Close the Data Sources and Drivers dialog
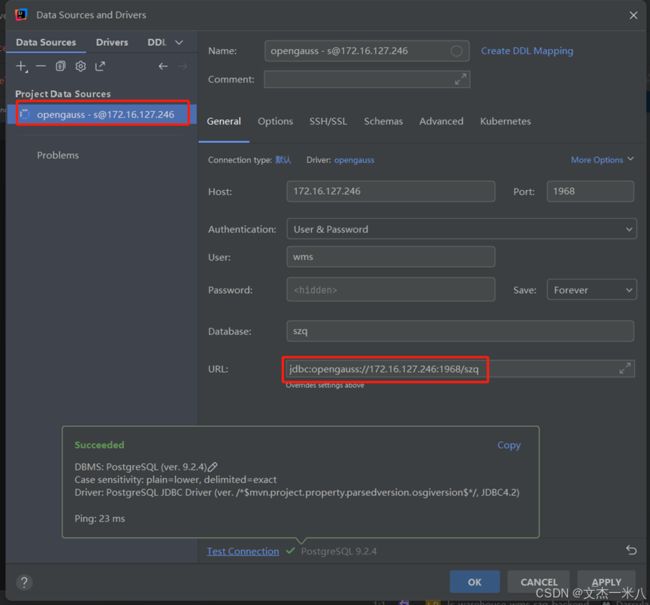 pos(633,15)
